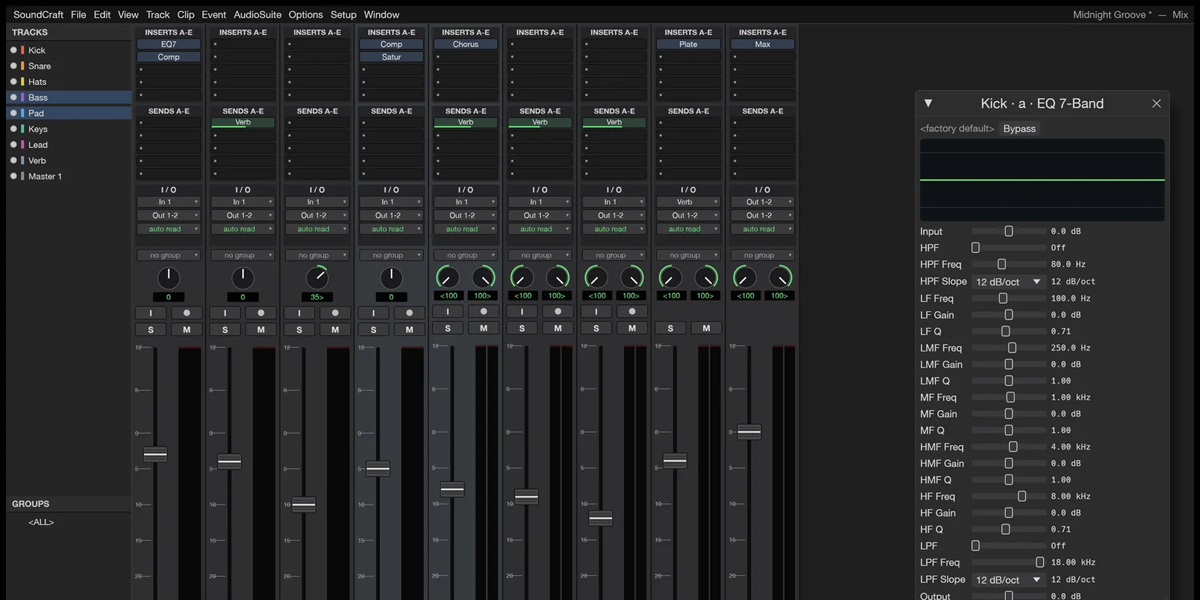Click the volume fader on Max strip
Screen dimensions: 1200x600
pyautogui.click(x=749, y=432)
